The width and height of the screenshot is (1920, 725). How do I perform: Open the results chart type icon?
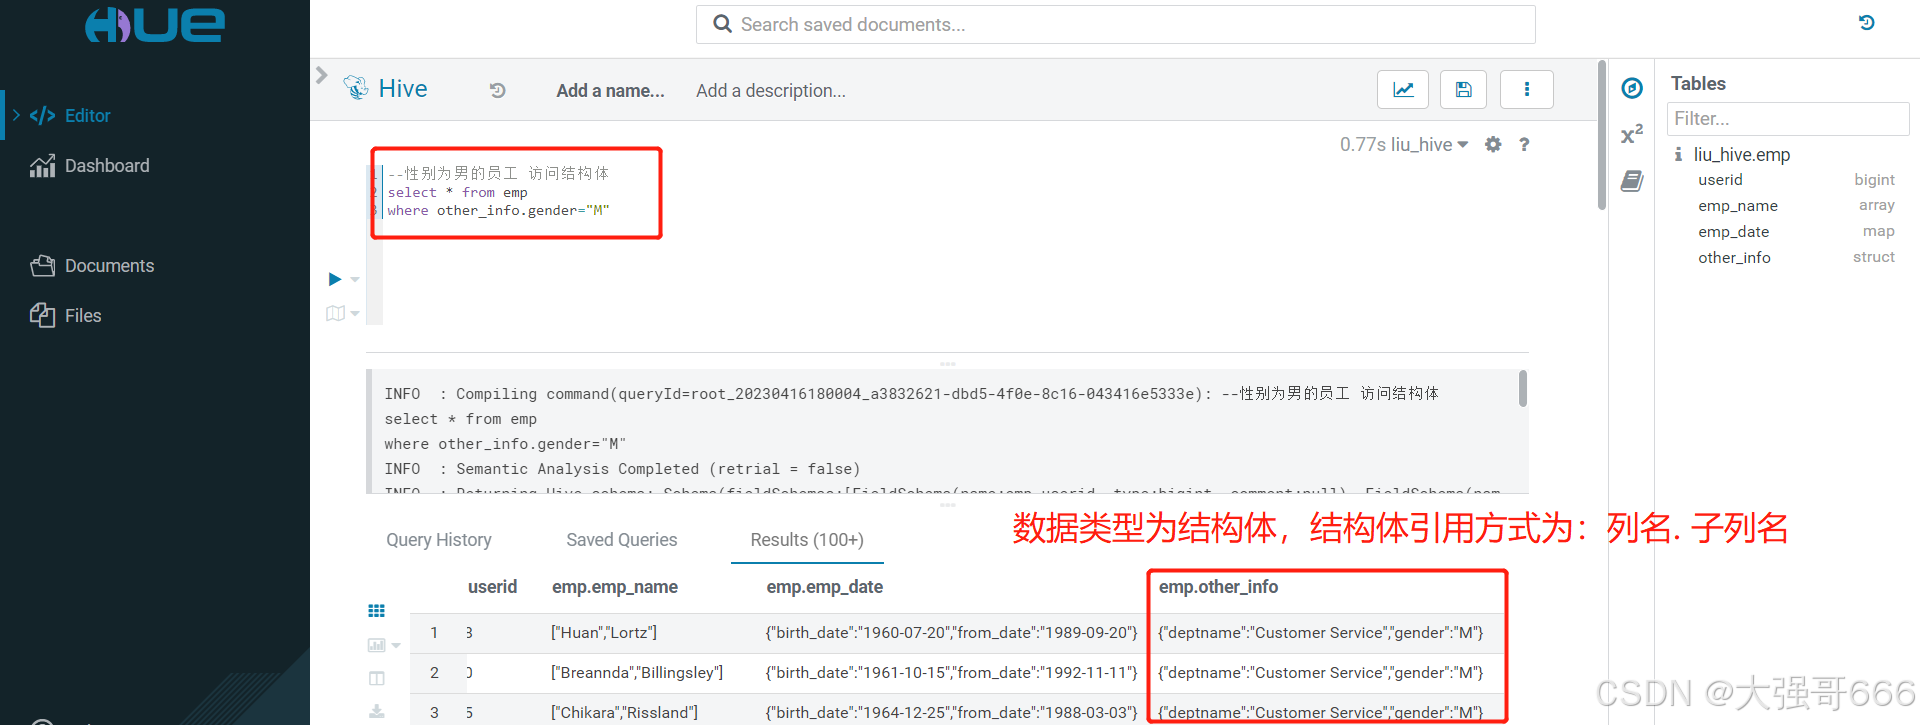pos(376,645)
